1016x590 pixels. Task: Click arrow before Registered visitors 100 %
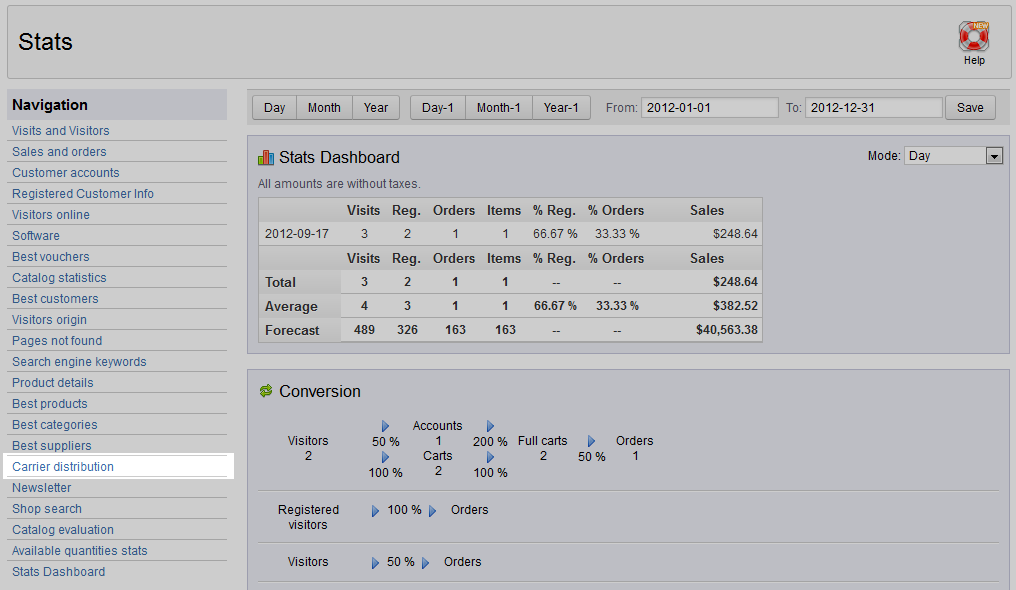[375, 511]
